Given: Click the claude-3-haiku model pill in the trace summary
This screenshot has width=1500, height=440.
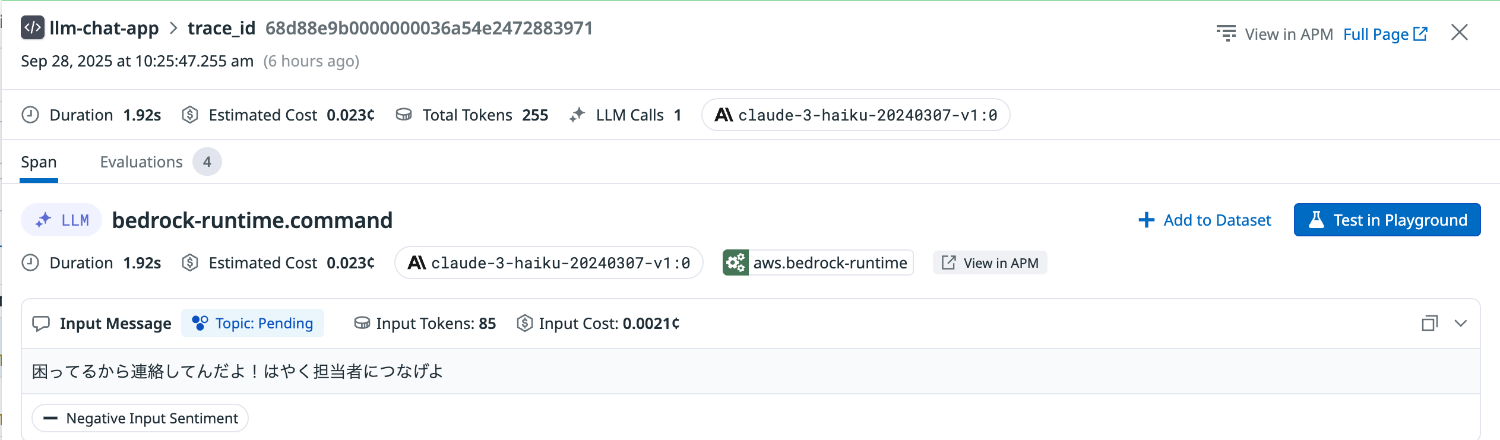Looking at the screenshot, I should click(x=856, y=115).
